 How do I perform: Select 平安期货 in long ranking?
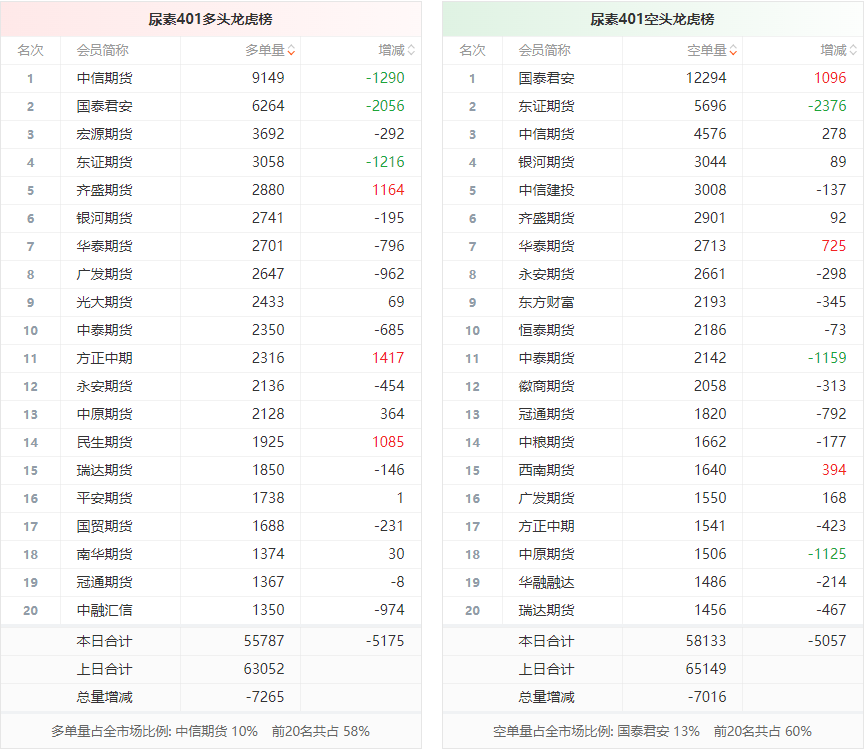point(104,498)
